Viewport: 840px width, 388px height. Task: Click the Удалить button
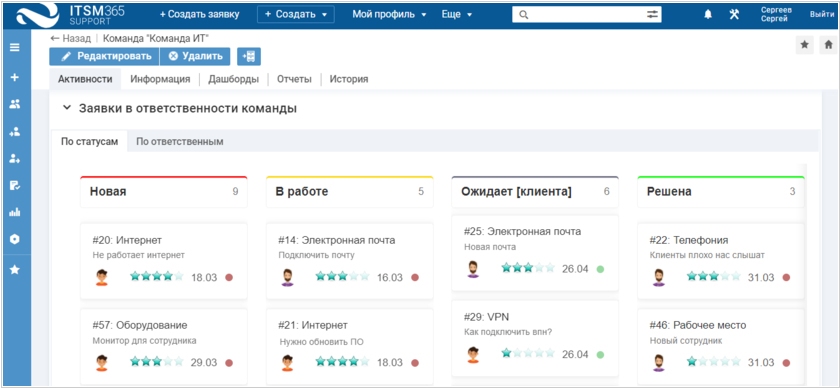tap(195, 56)
